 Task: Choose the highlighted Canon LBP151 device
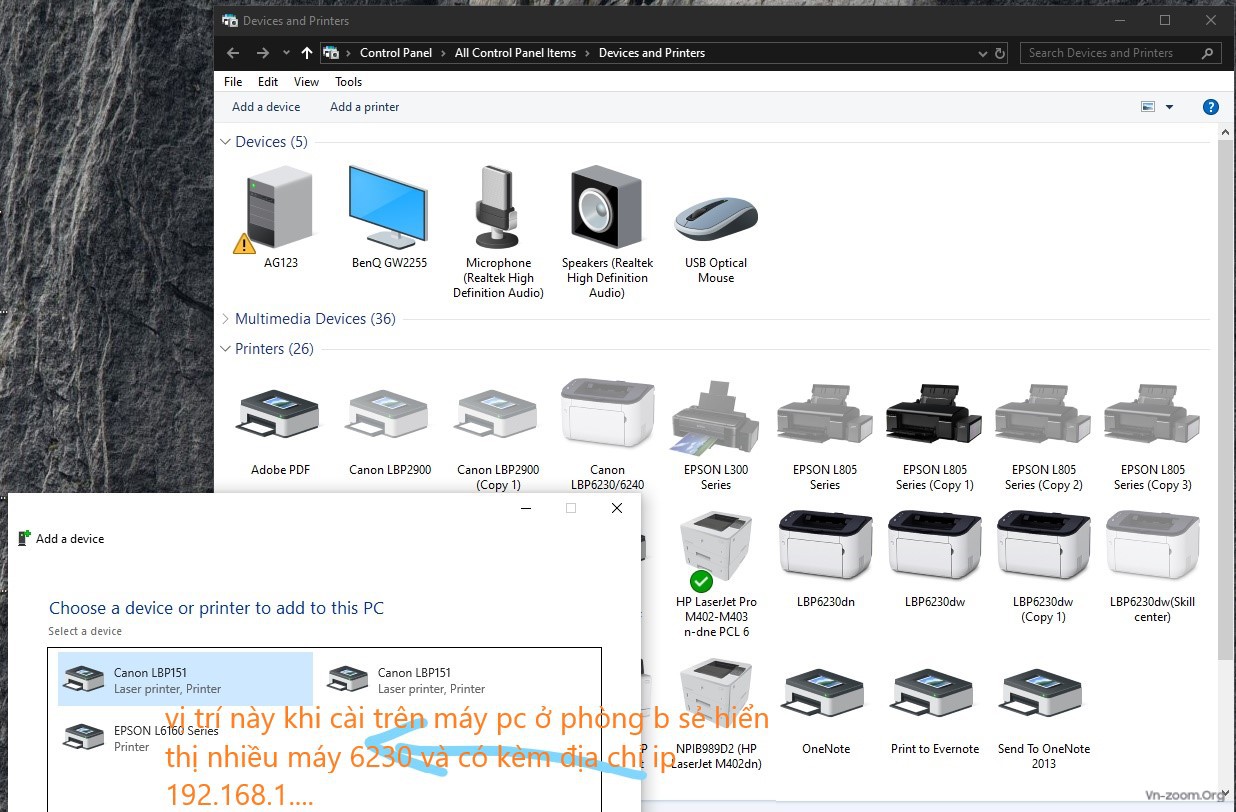[185, 680]
